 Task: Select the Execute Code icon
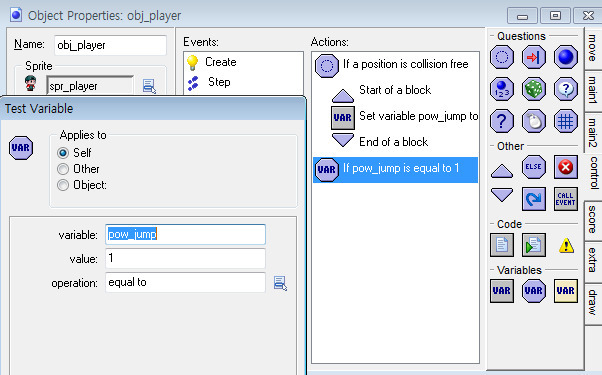click(x=501, y=245)
